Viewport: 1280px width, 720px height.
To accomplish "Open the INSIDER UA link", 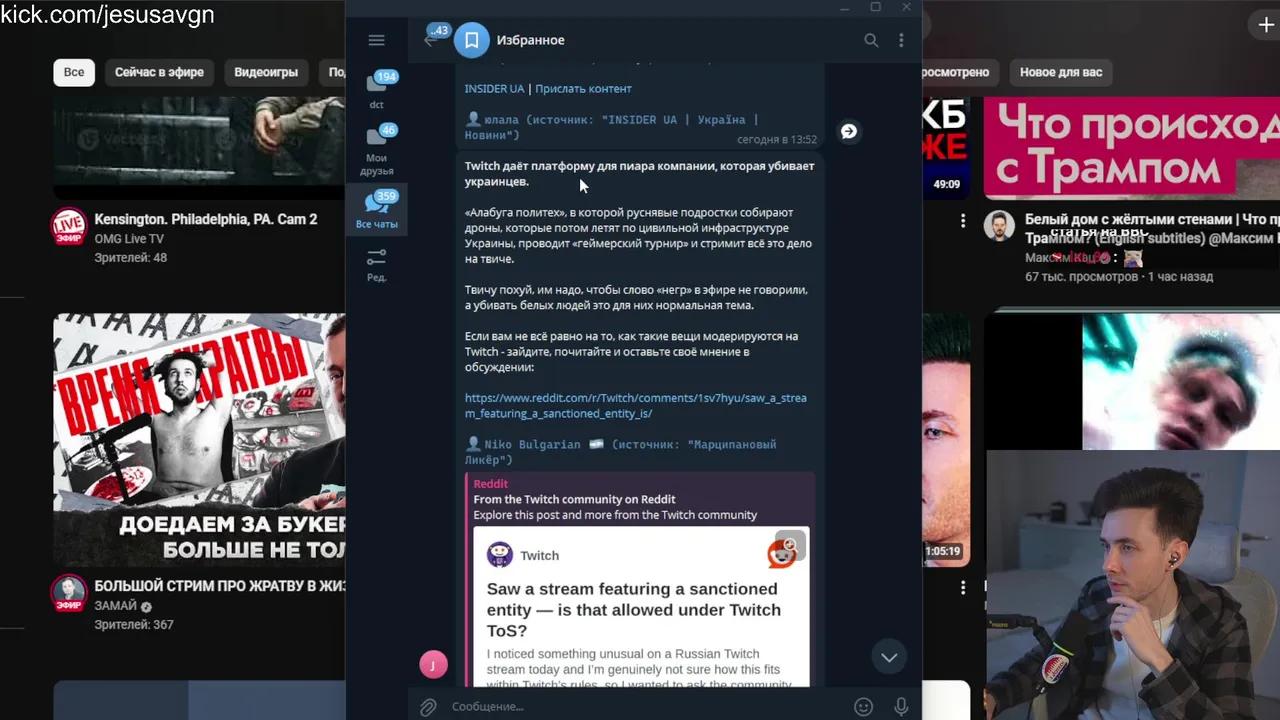I will [x=494, y=89].
